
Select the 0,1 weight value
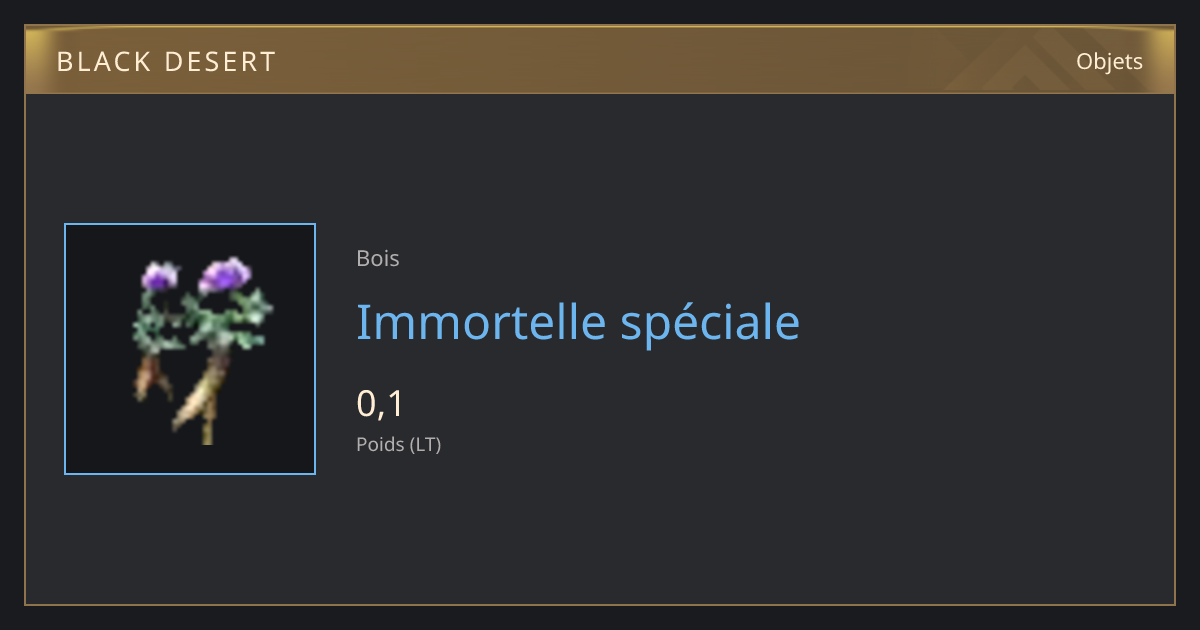click(380, 404)
